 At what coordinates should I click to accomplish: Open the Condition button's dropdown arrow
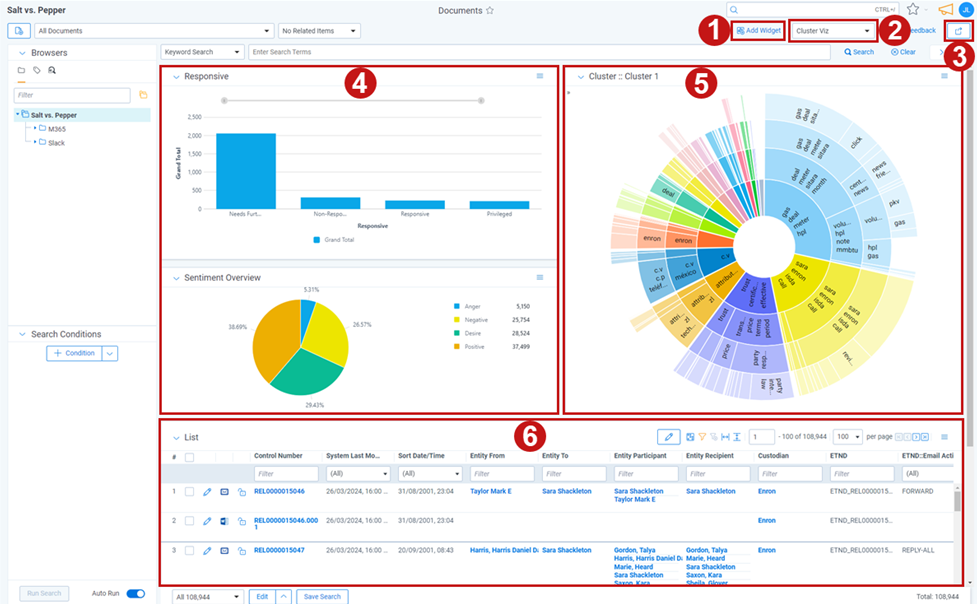110,353
